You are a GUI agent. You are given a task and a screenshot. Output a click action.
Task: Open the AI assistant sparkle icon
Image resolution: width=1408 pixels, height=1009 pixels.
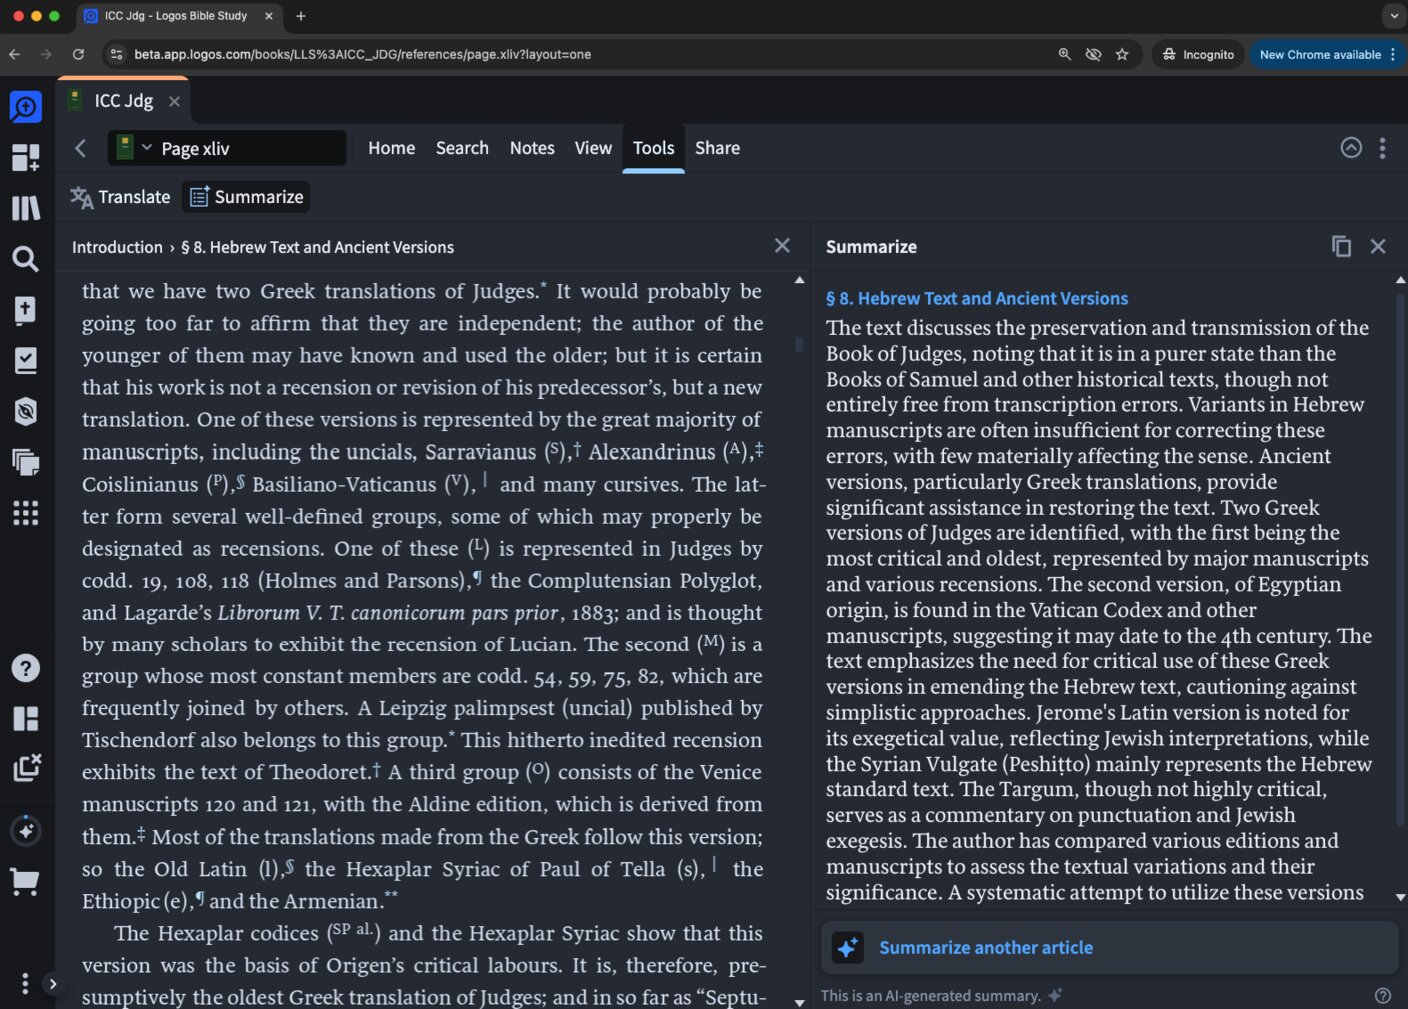tap(26, 830)
